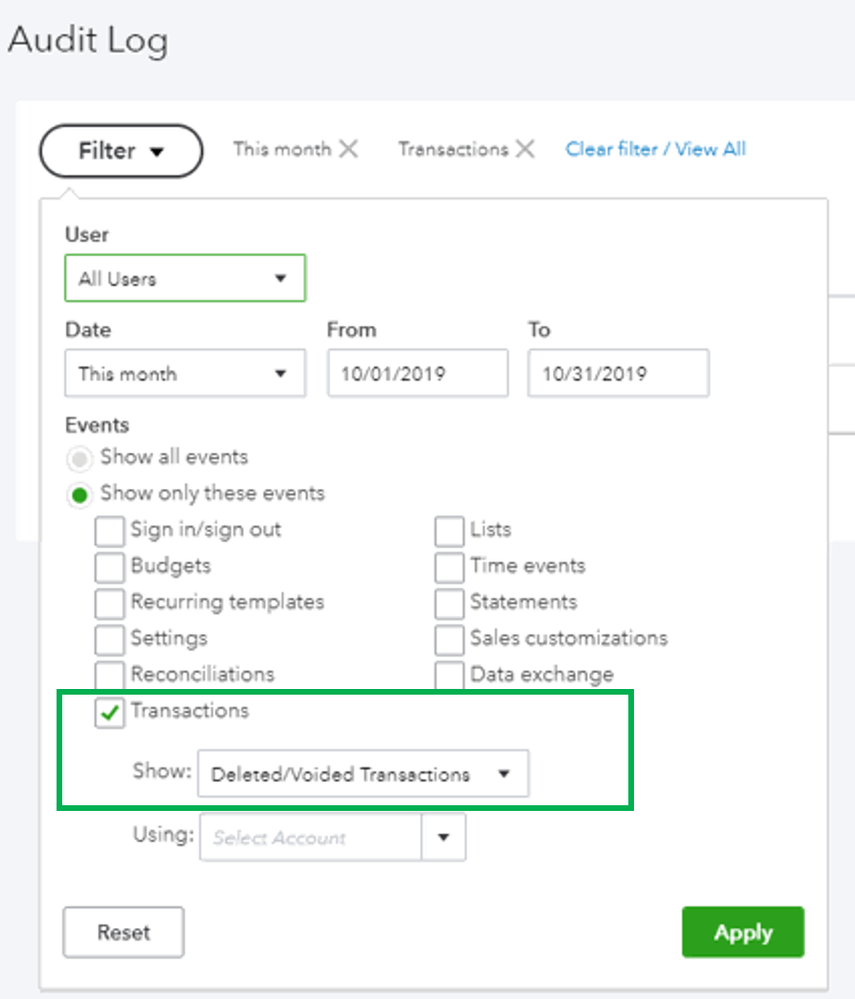This screenshot has width=855, height=999.
Task: Remove the This month filter chip
Action: tap(348, 149)
